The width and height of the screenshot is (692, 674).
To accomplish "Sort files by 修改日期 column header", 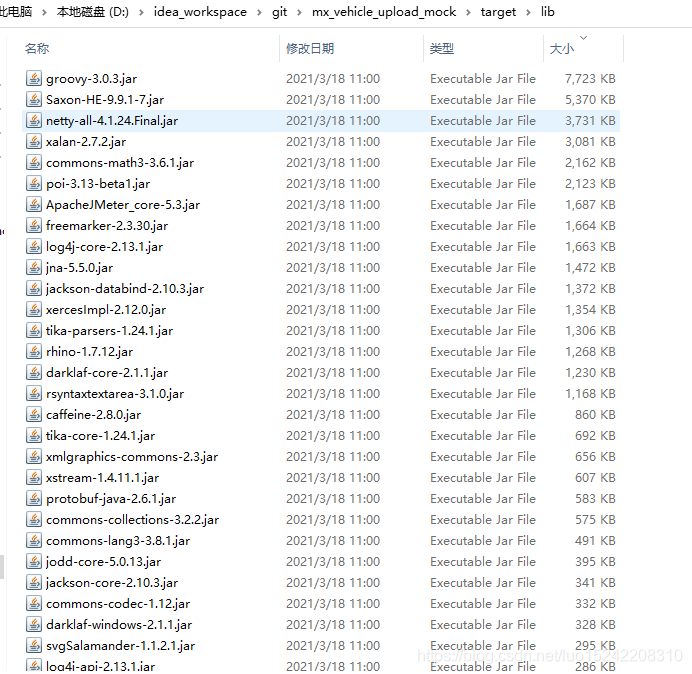I will tap(310, 49).
